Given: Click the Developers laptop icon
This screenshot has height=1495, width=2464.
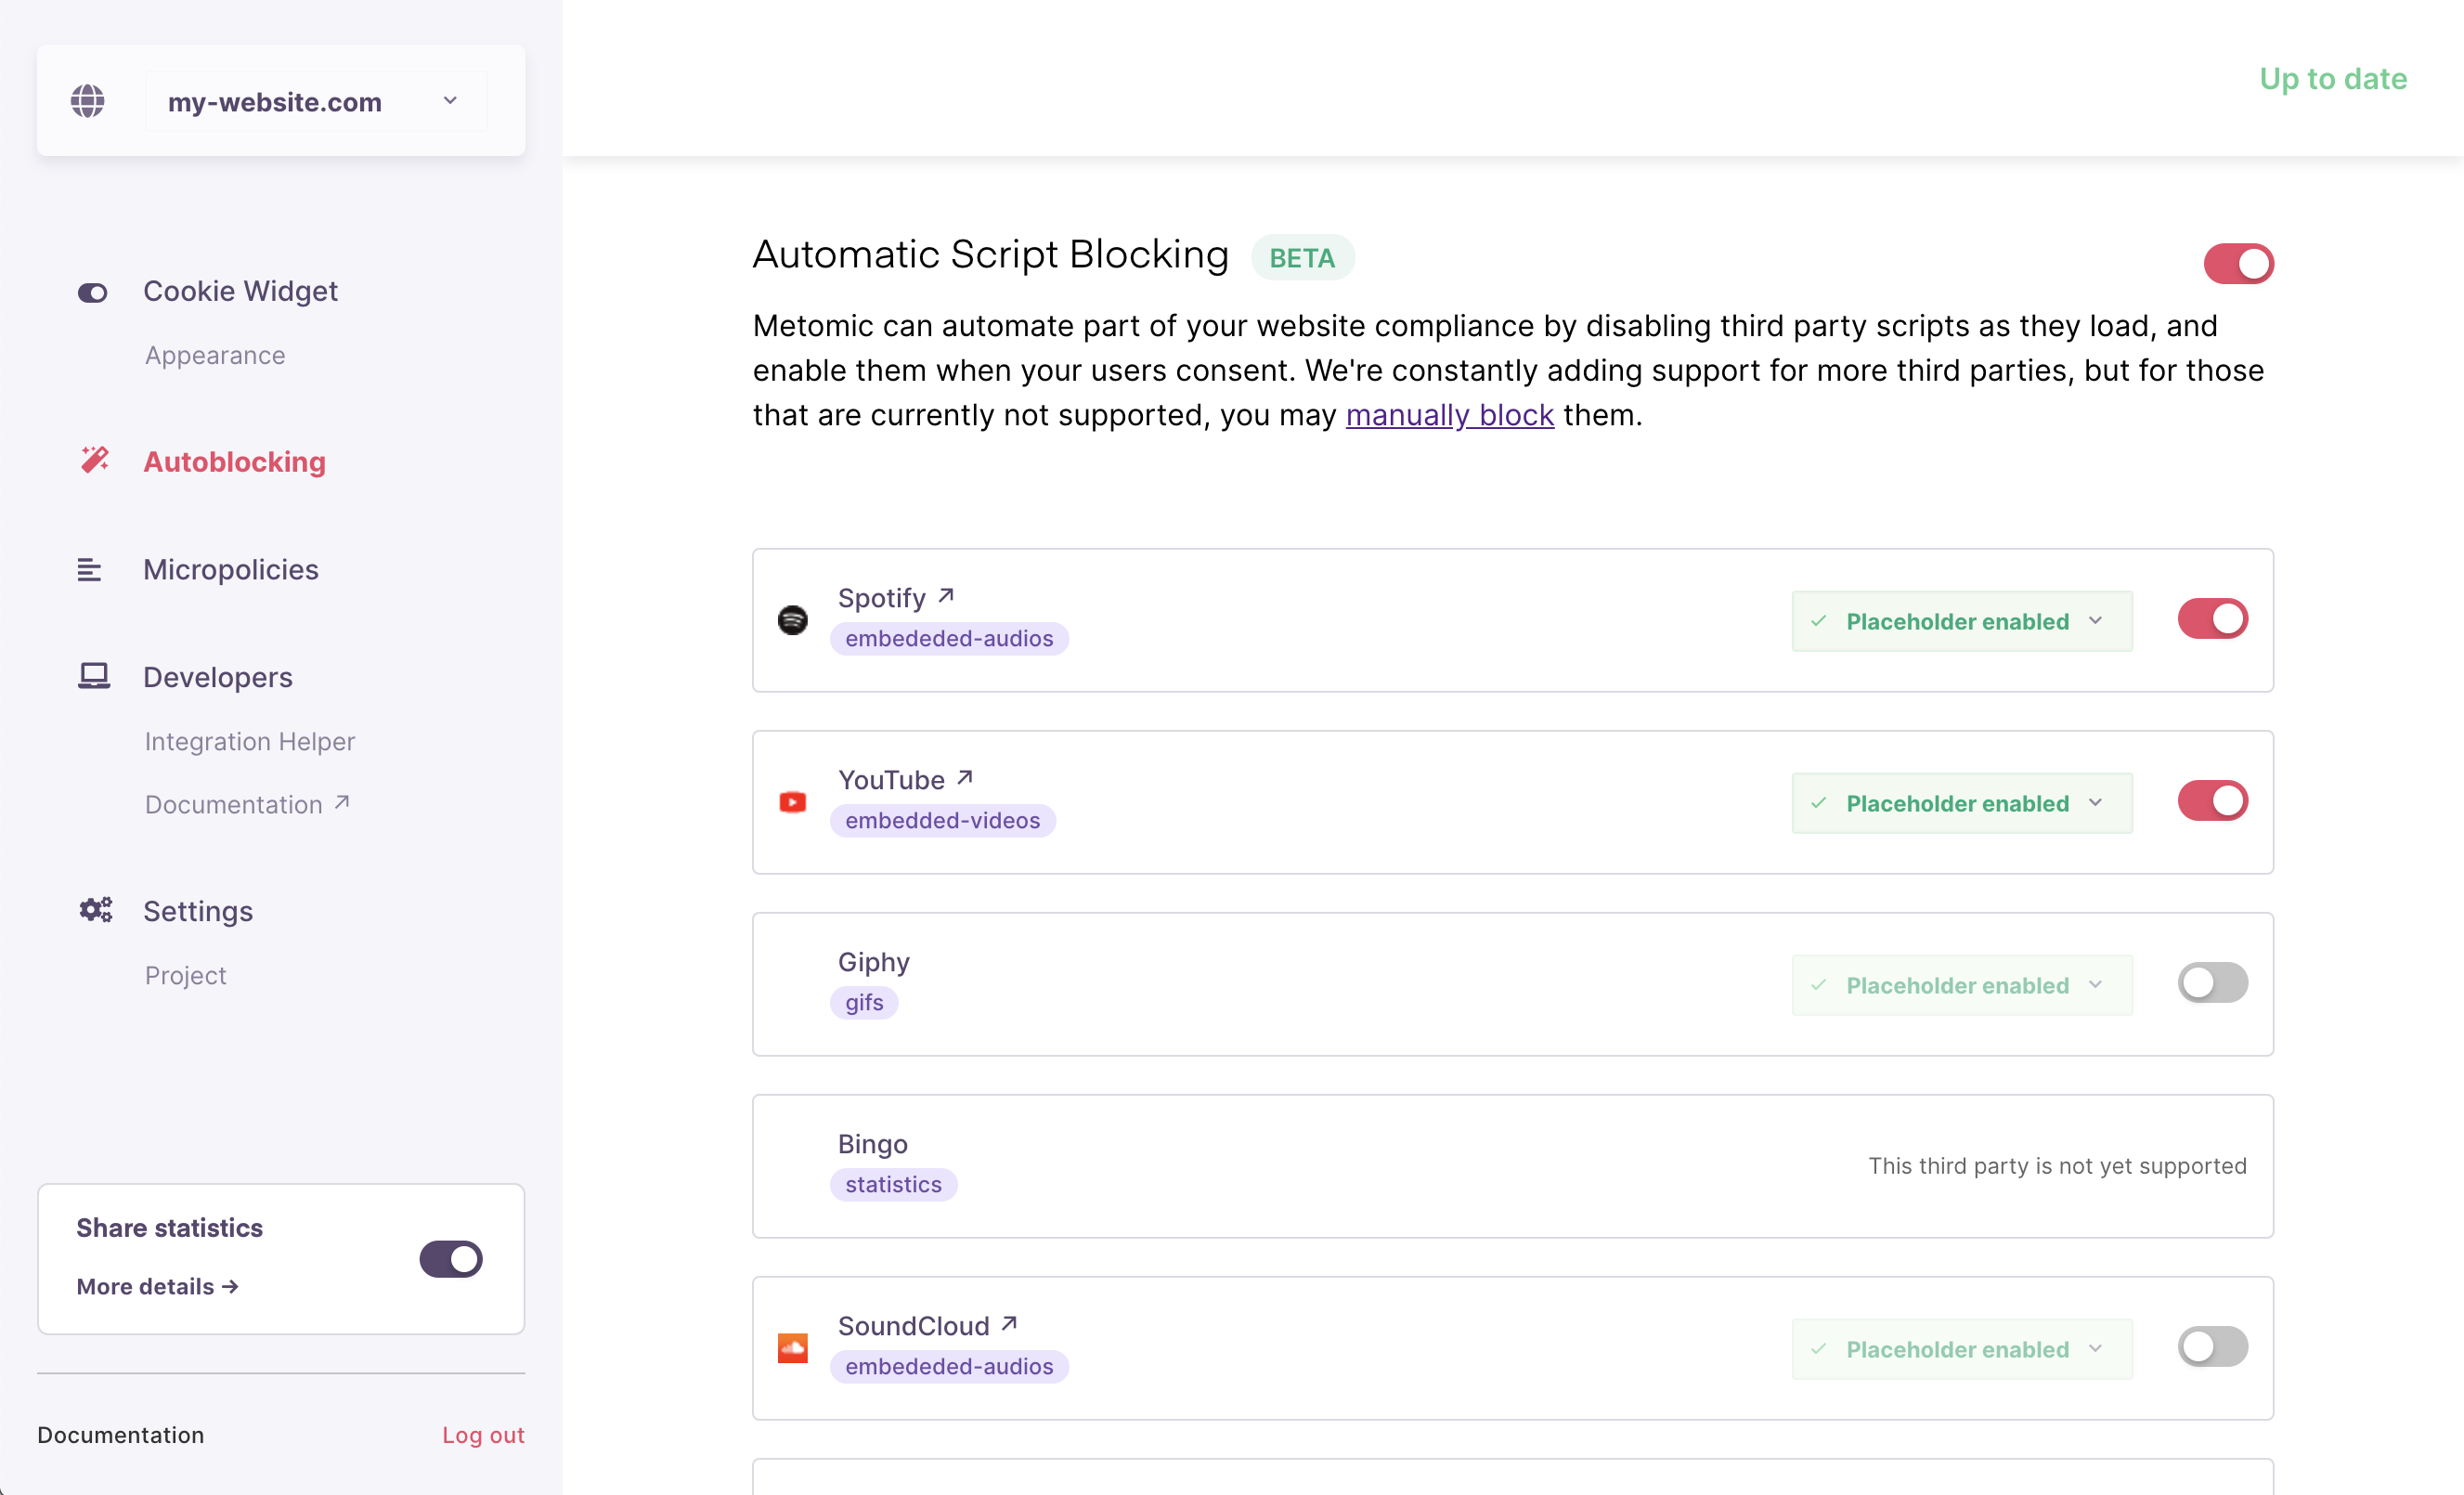Looking at the screenshot, I should (94, 676).
